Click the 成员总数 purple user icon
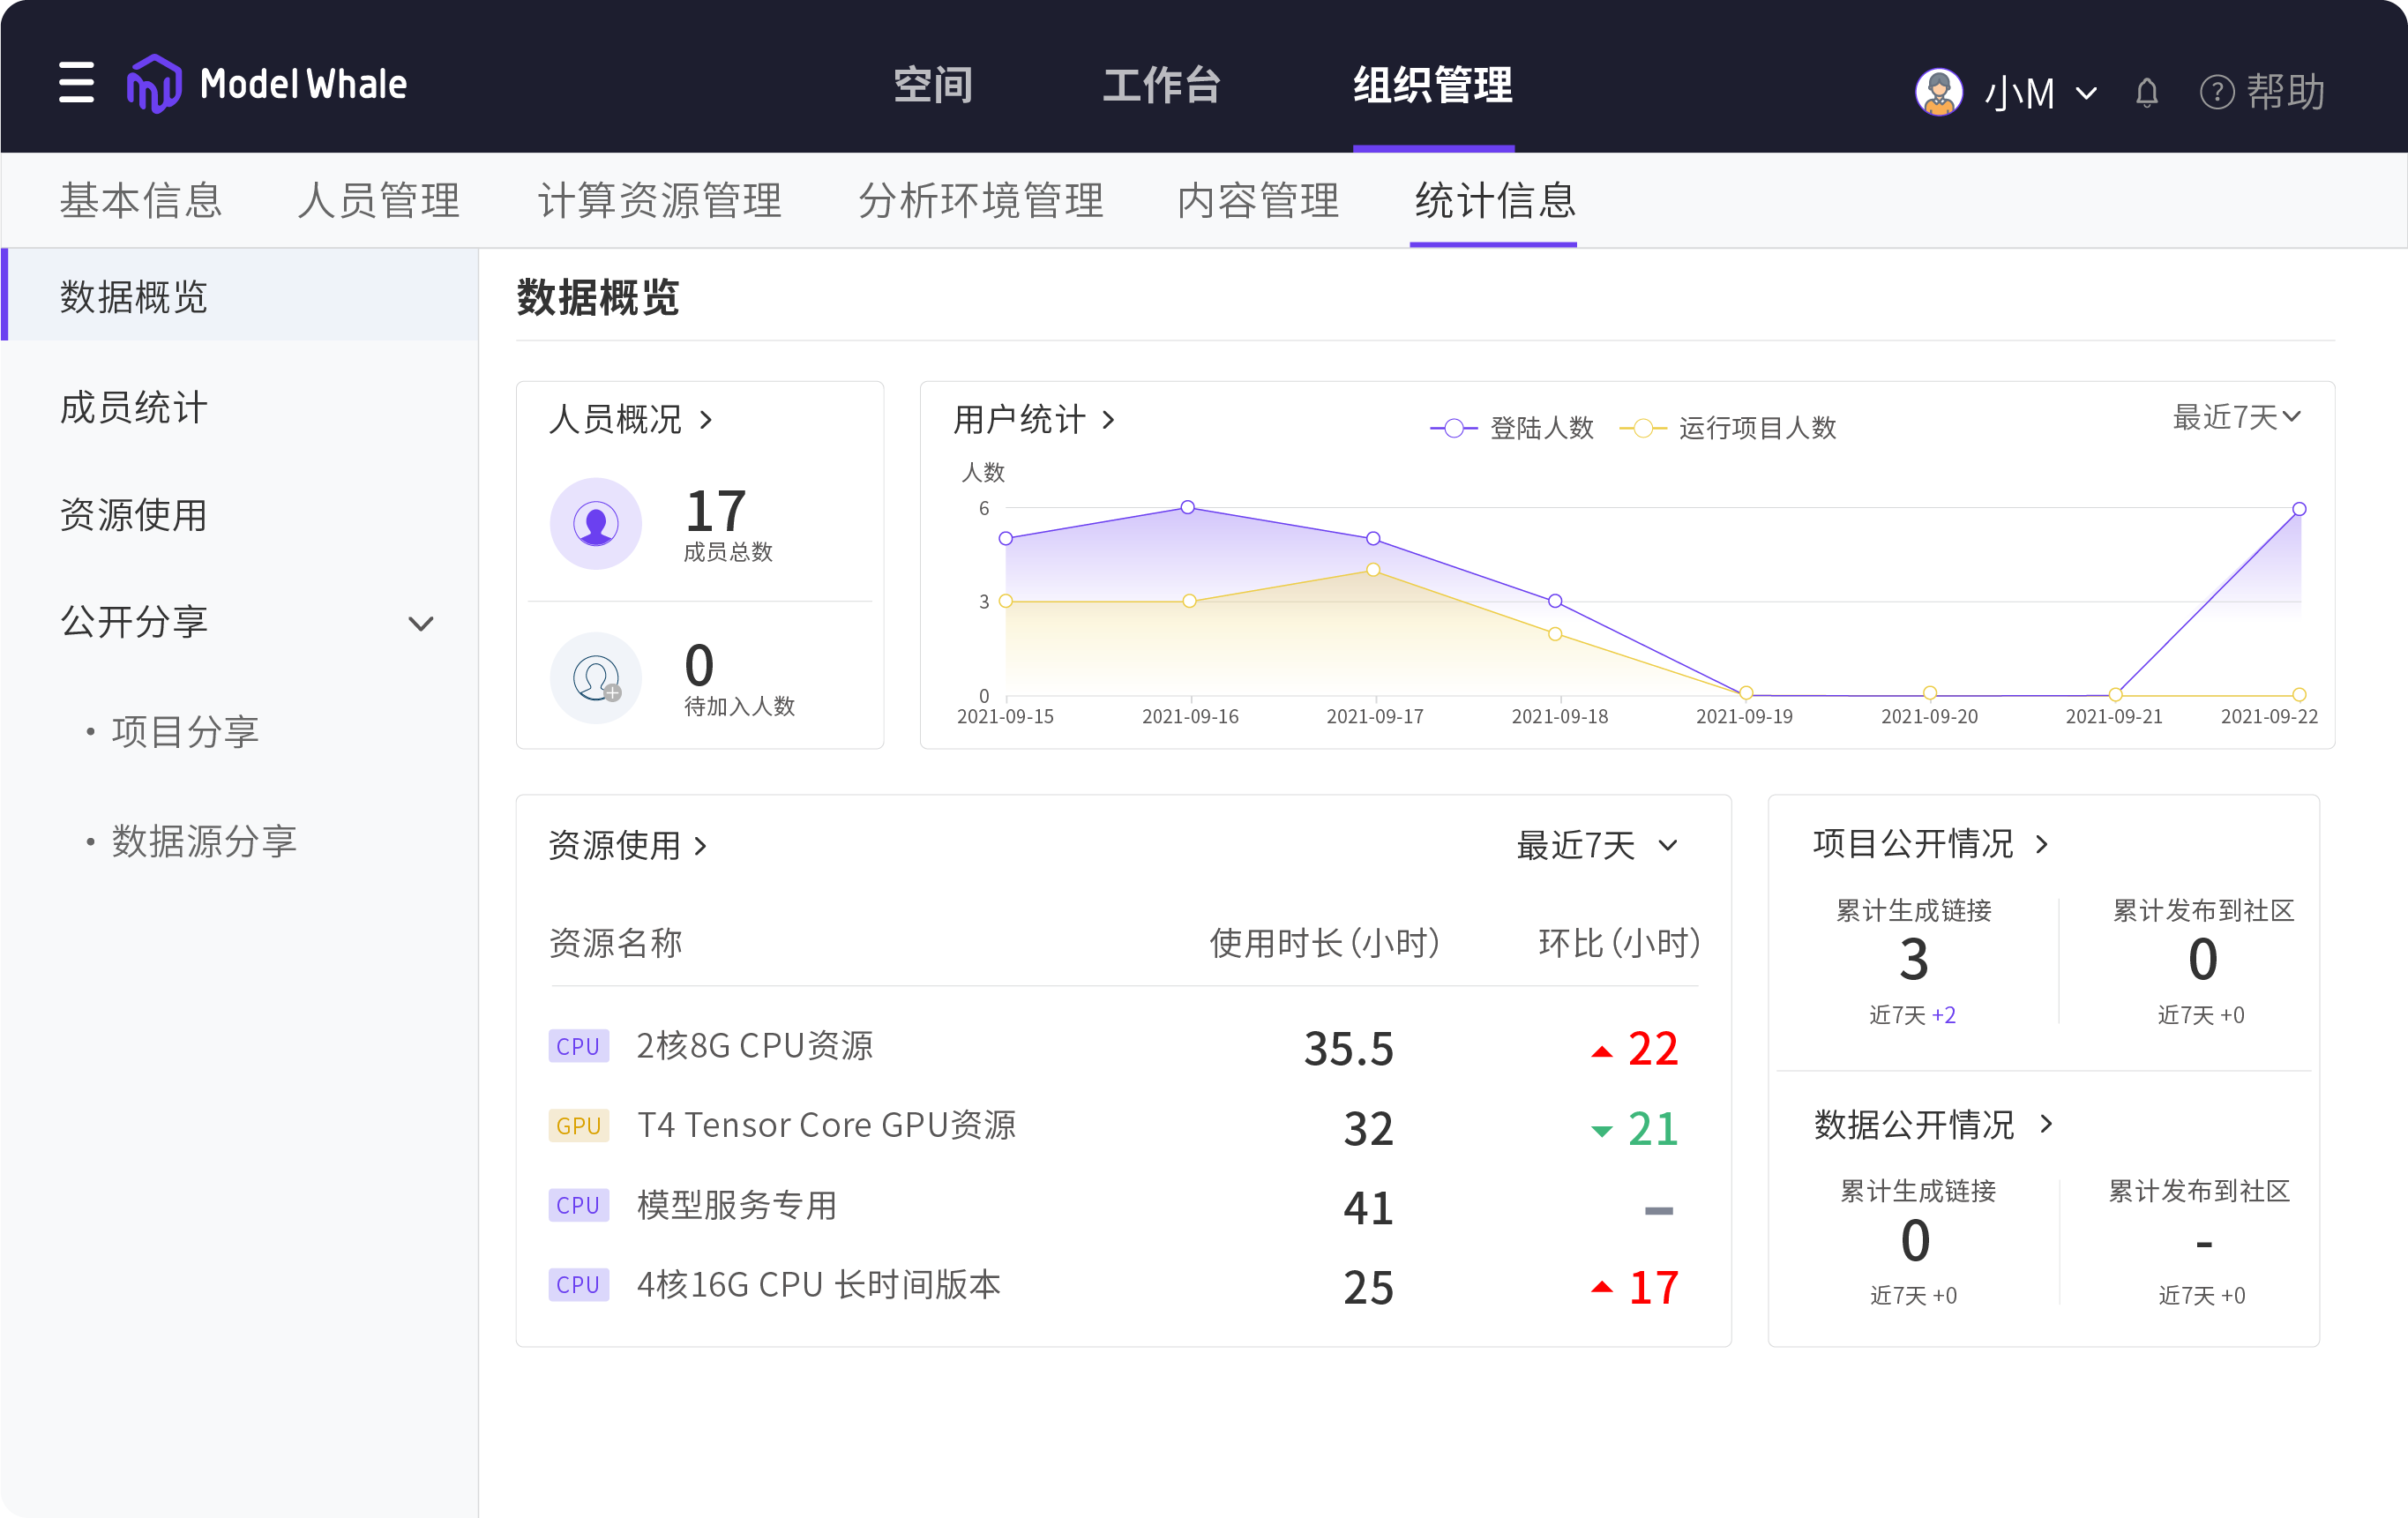2408x1518 pixels. (596, 523)
